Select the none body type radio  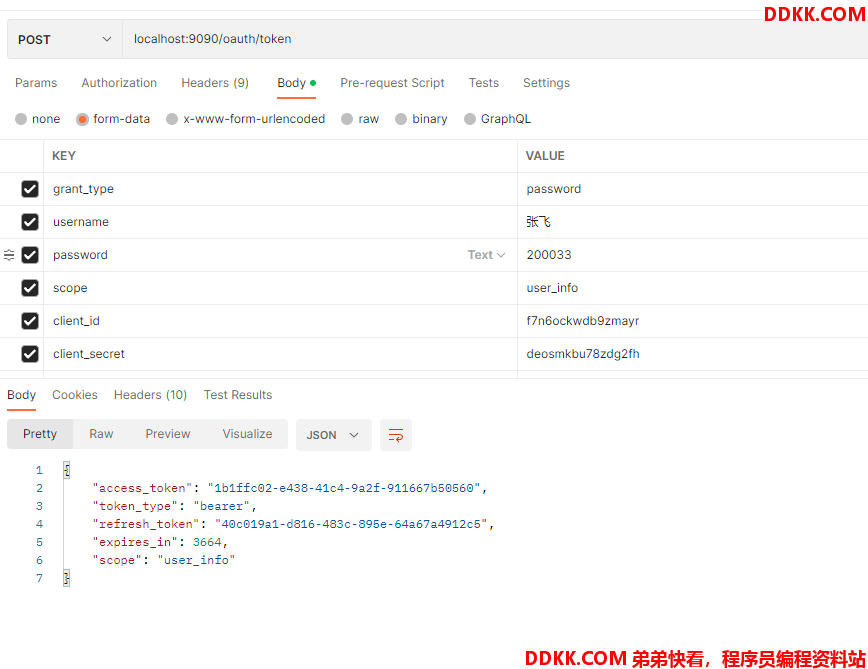point(21,119)
